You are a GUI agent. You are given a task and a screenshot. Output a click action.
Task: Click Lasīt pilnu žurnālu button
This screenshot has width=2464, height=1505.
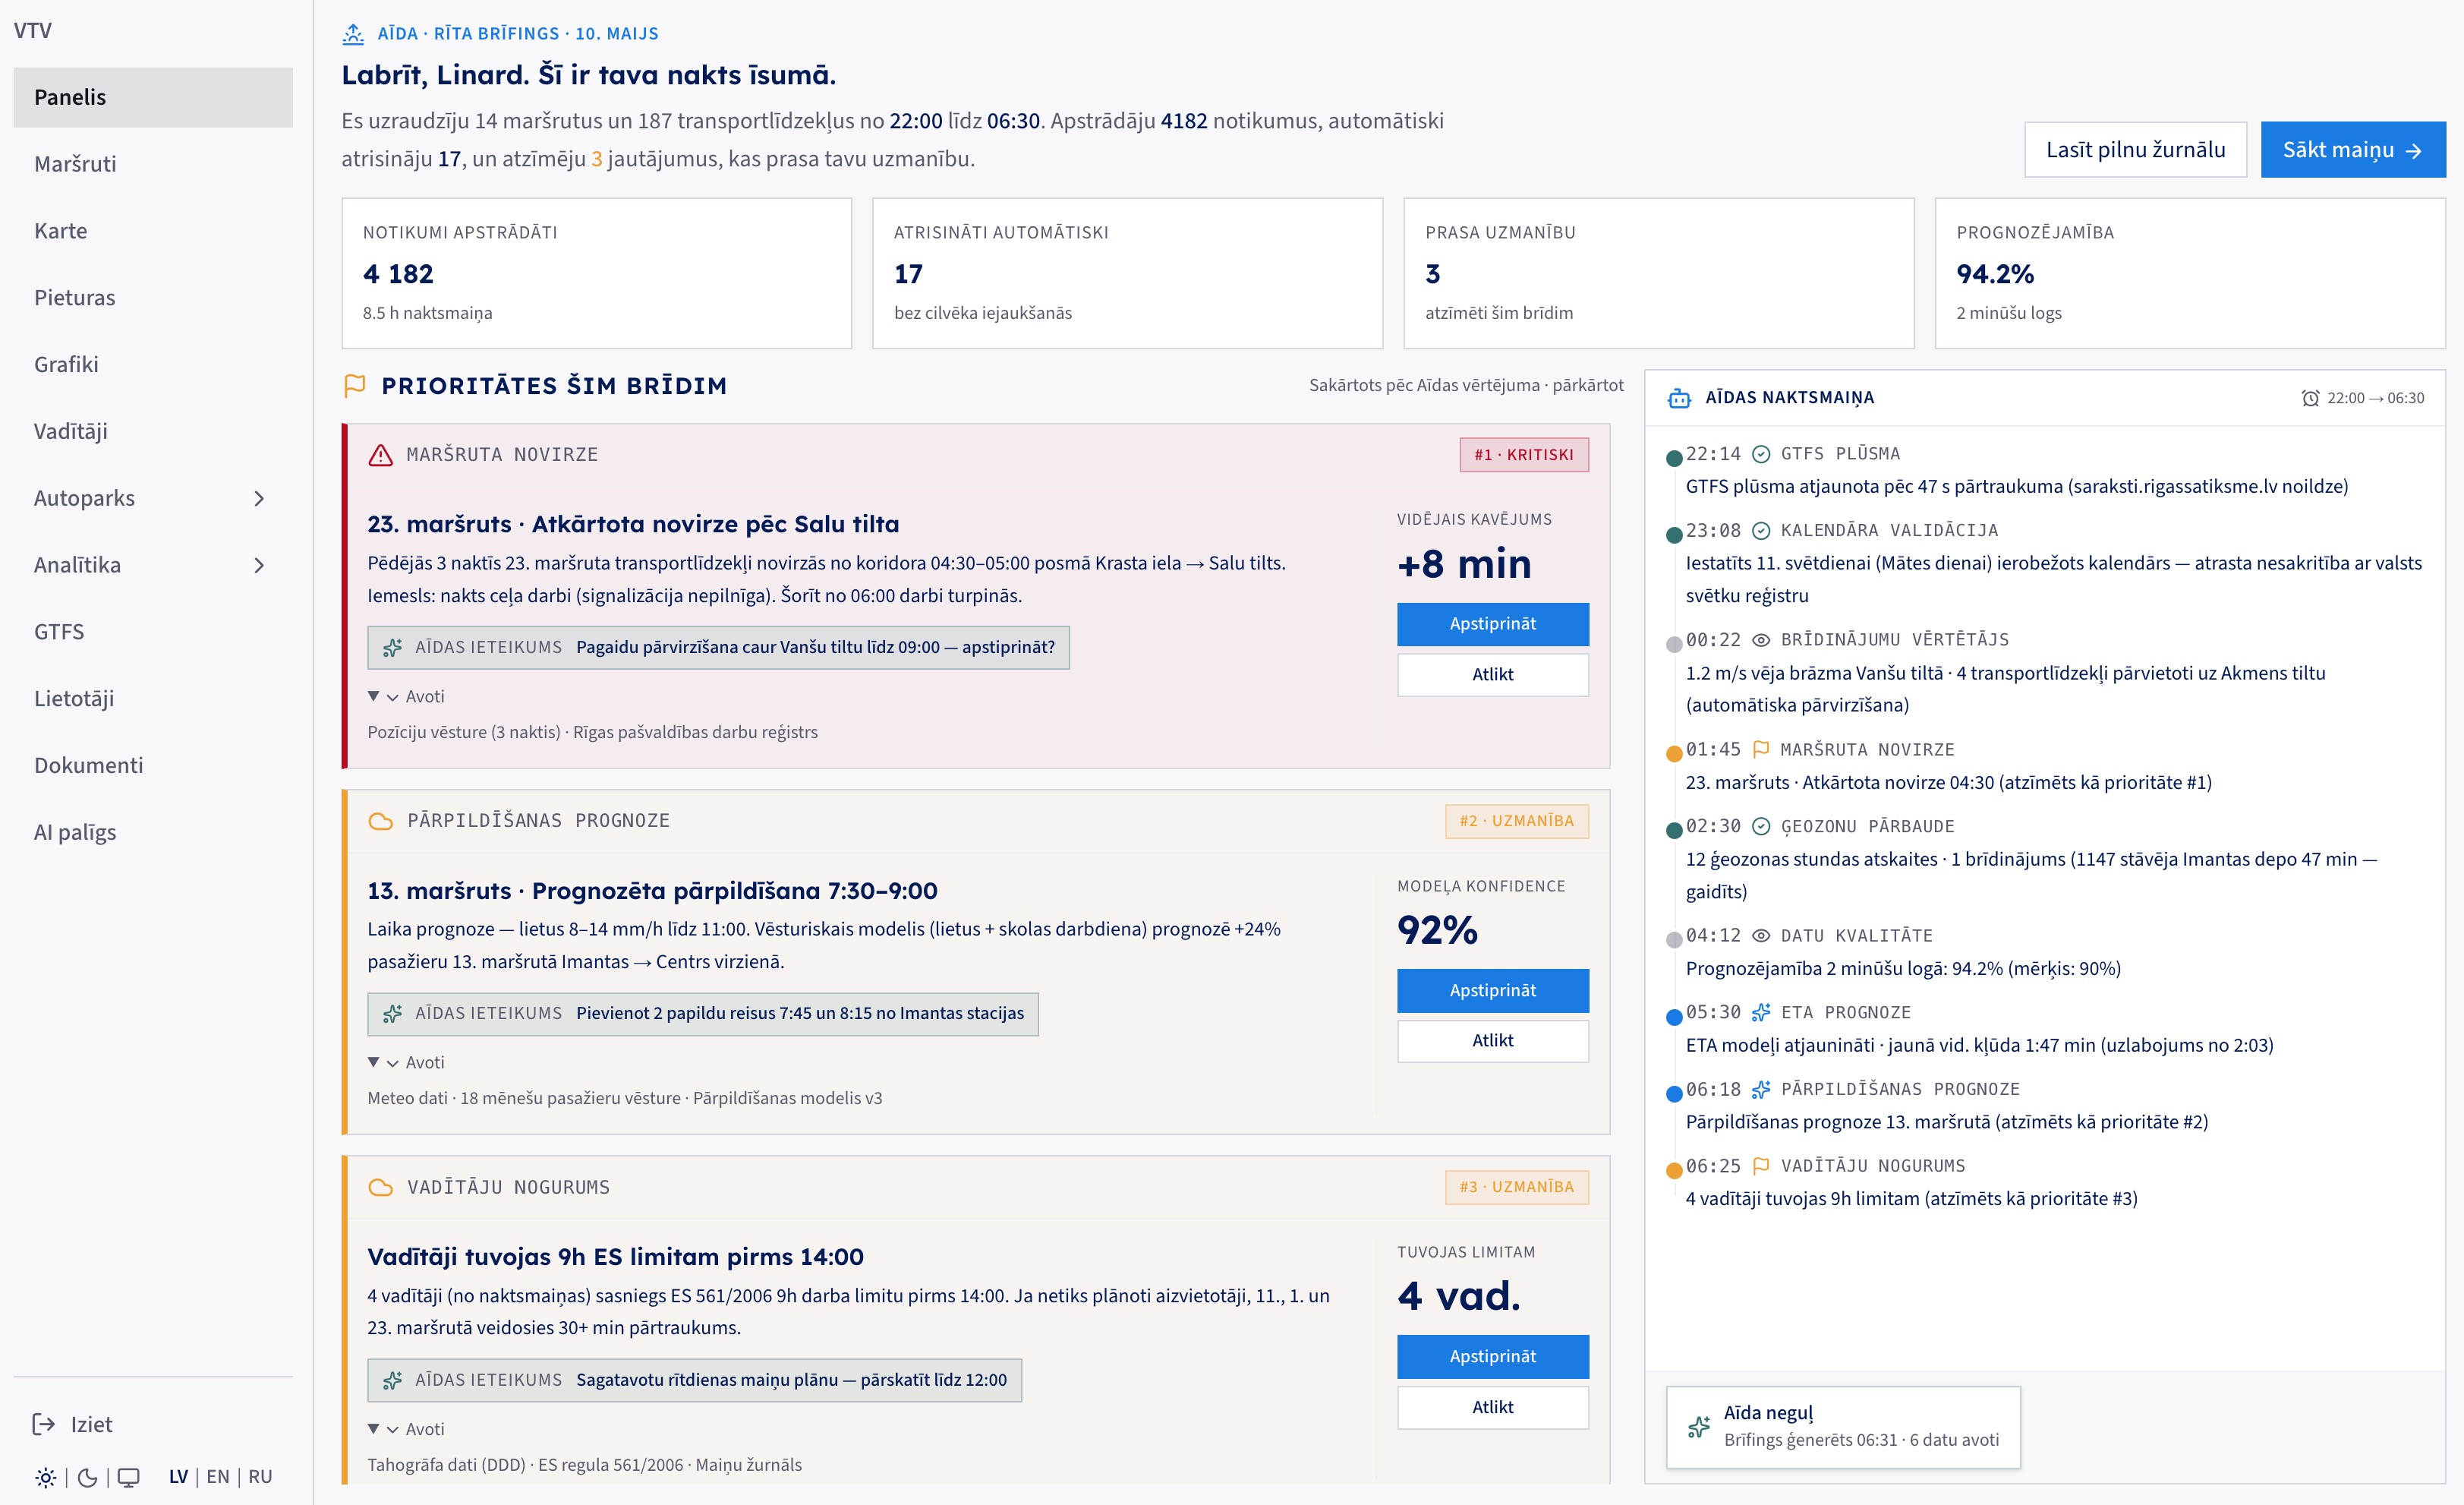point(2135,150)
